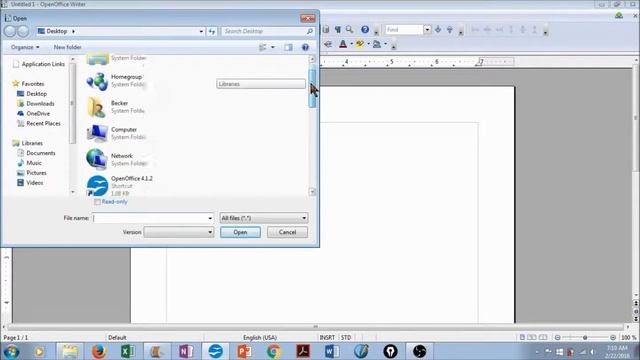Open the Organize menu
Viewport: 640px width, 360px height.
[x=25, y=47]
